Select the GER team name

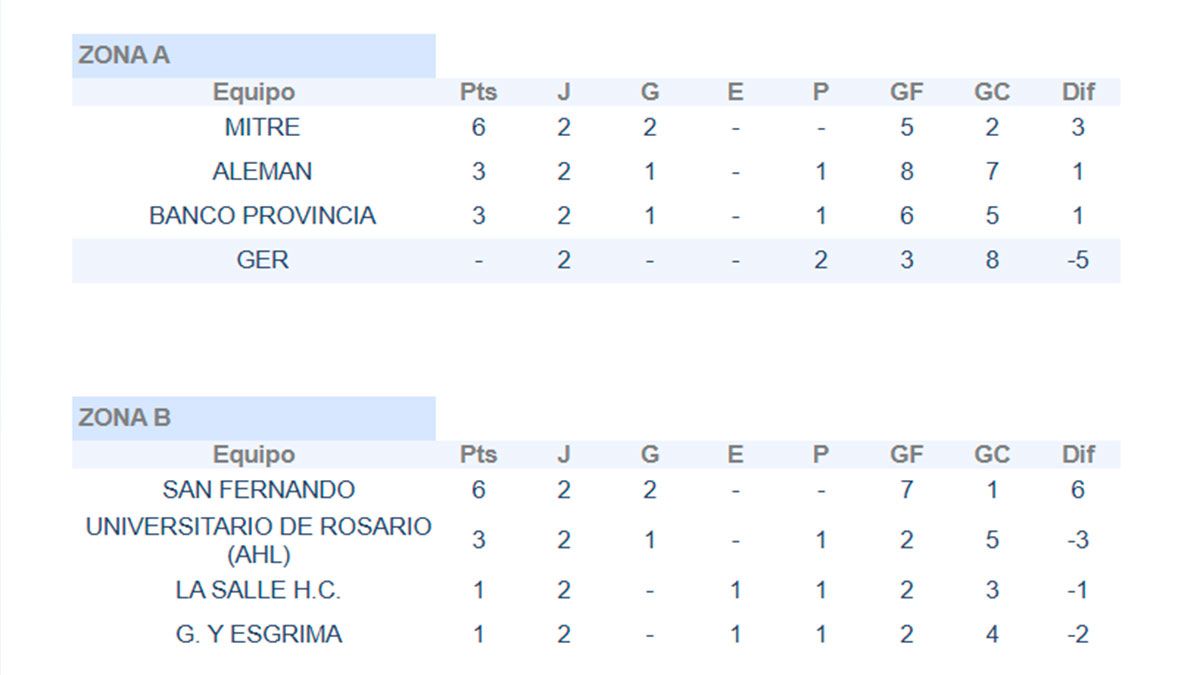point(262,260)
